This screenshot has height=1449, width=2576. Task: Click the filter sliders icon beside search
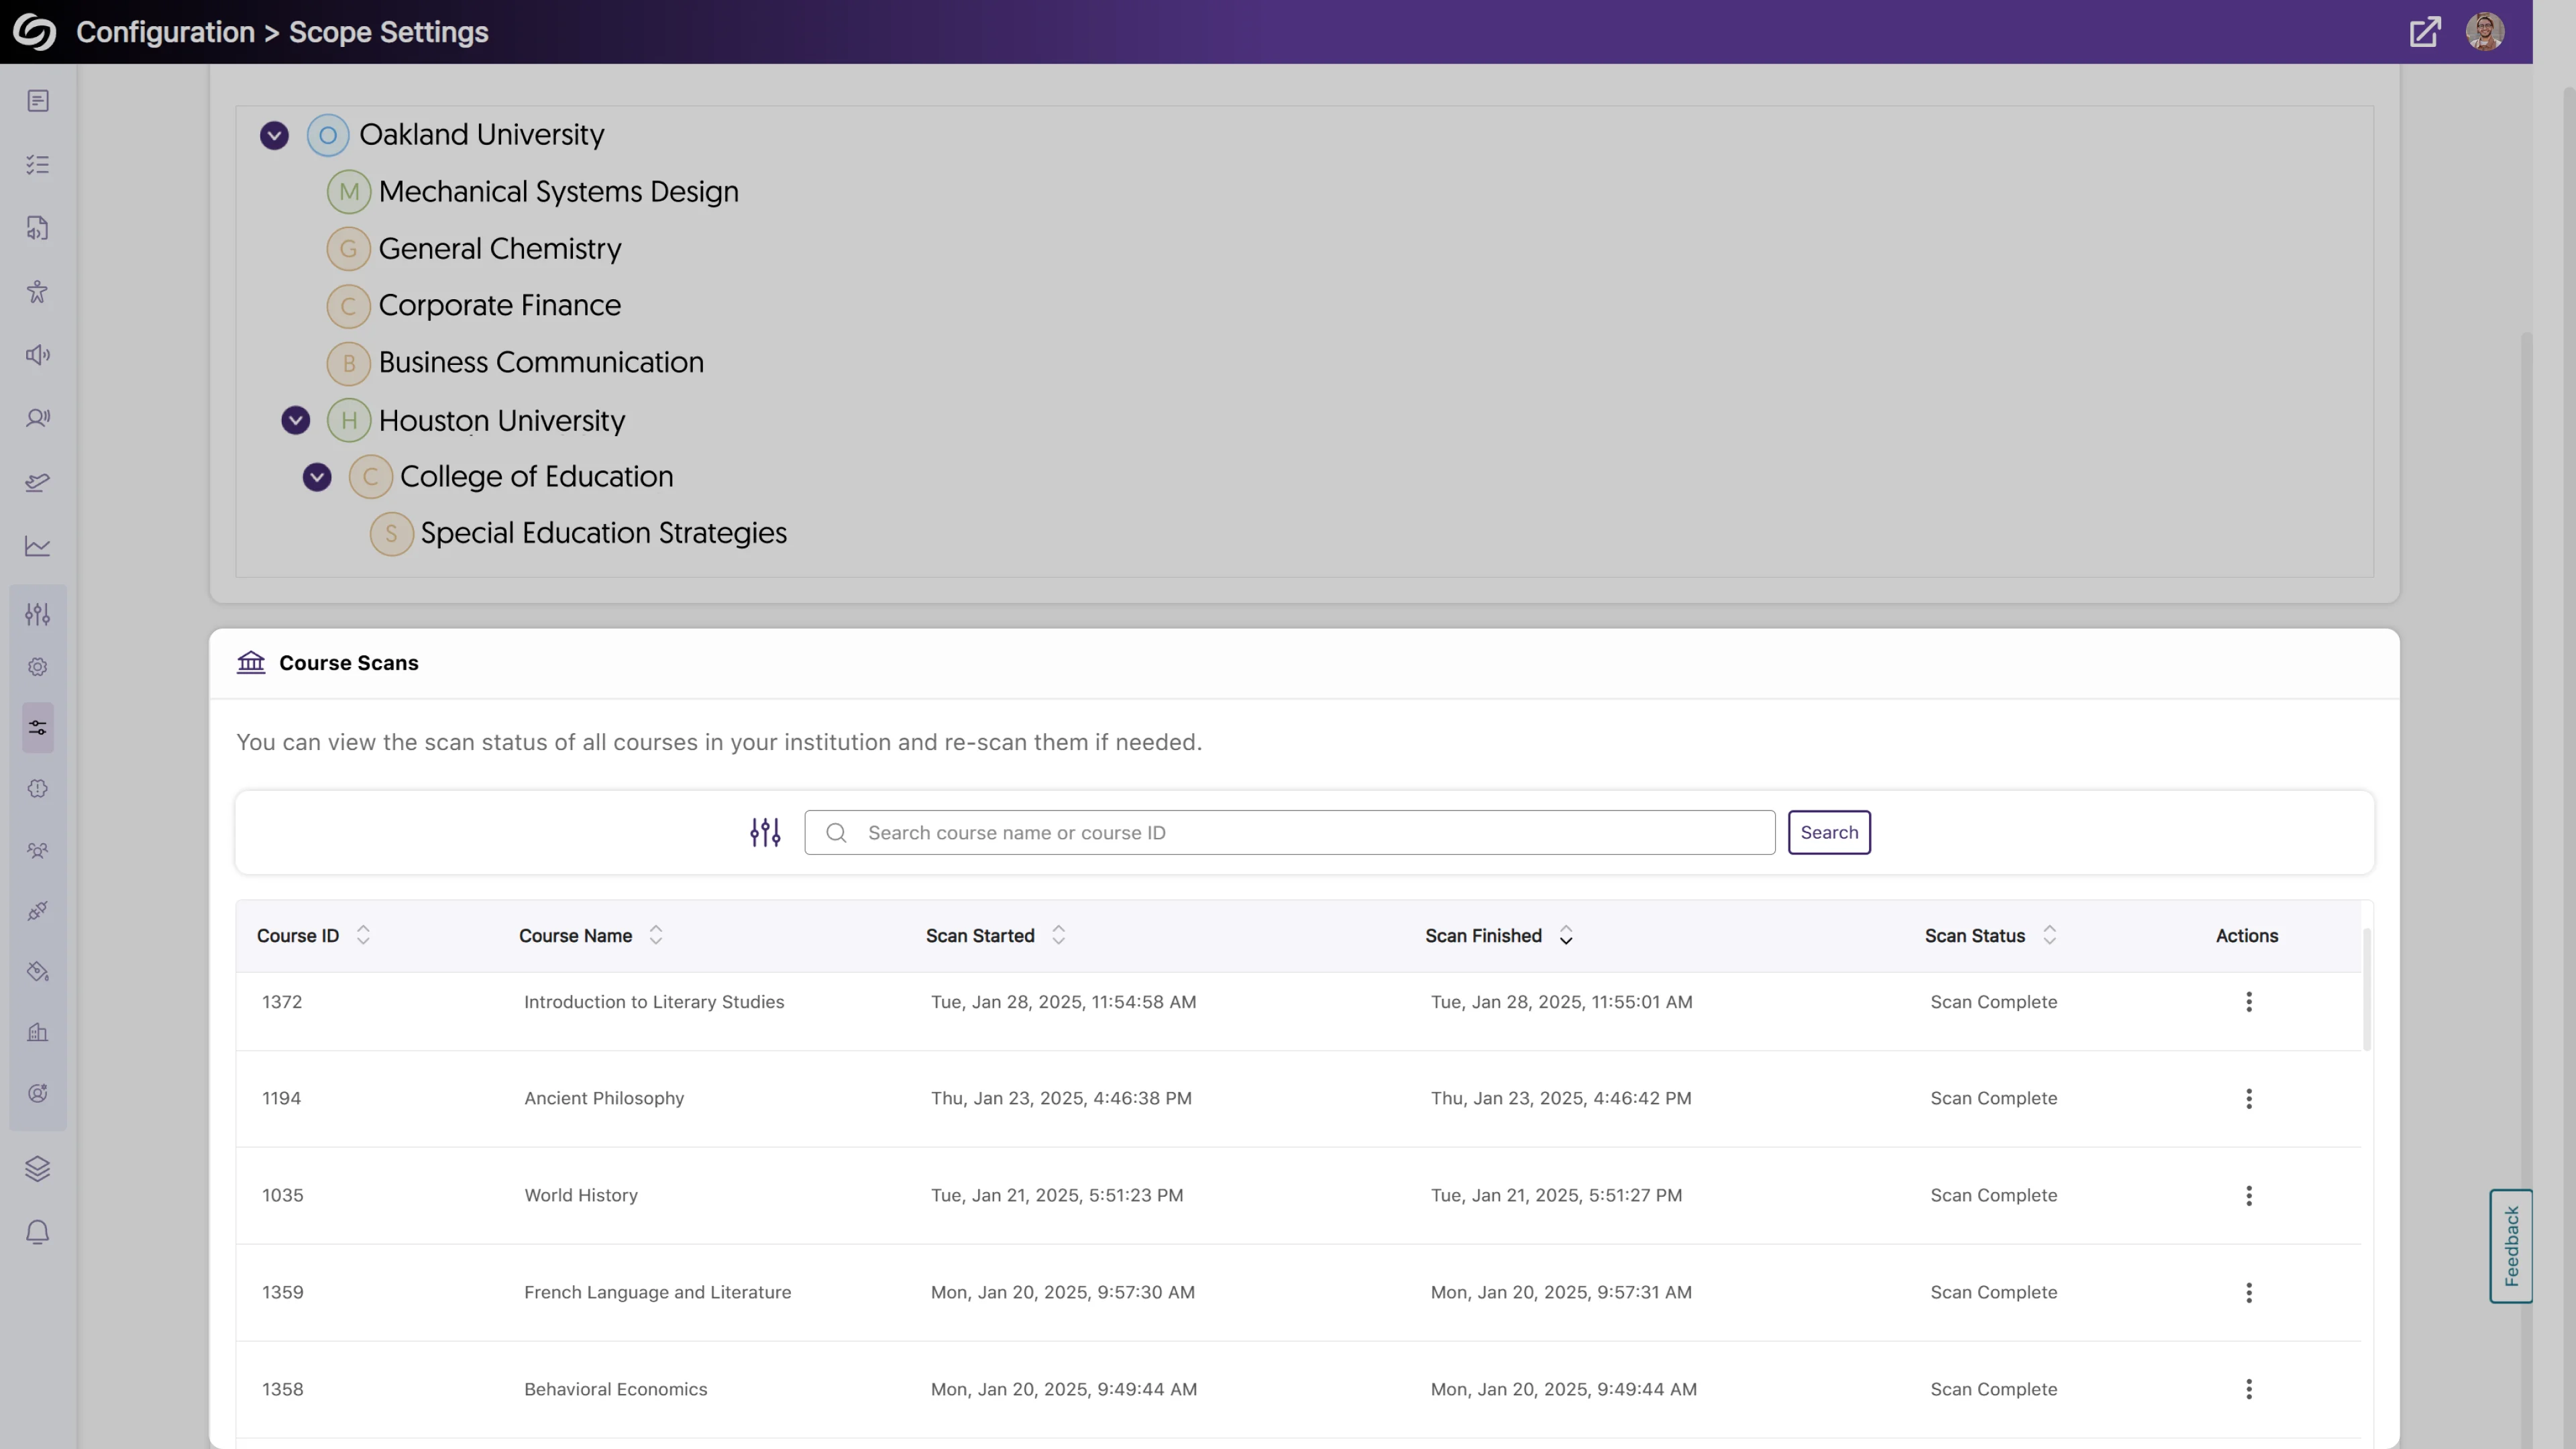(x=765, y=832)
